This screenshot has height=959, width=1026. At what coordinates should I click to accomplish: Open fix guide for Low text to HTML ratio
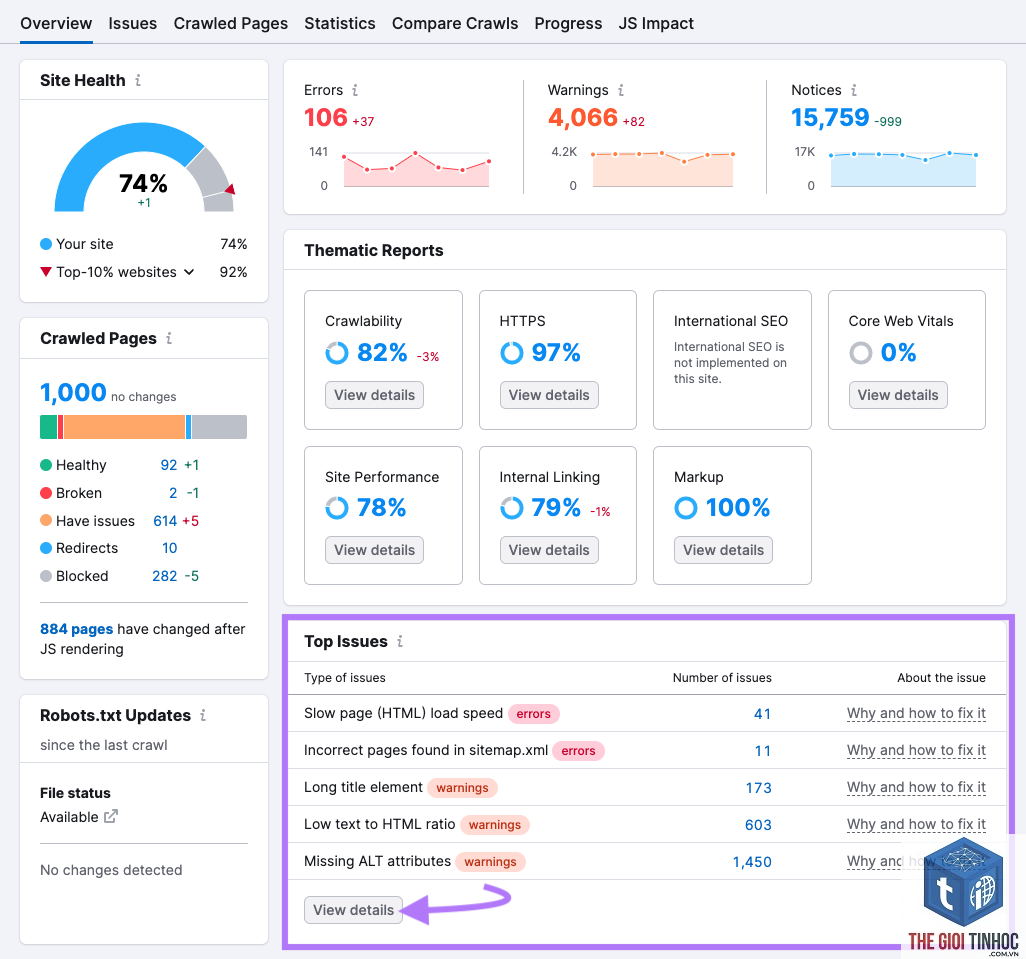[x=916, y=824]
